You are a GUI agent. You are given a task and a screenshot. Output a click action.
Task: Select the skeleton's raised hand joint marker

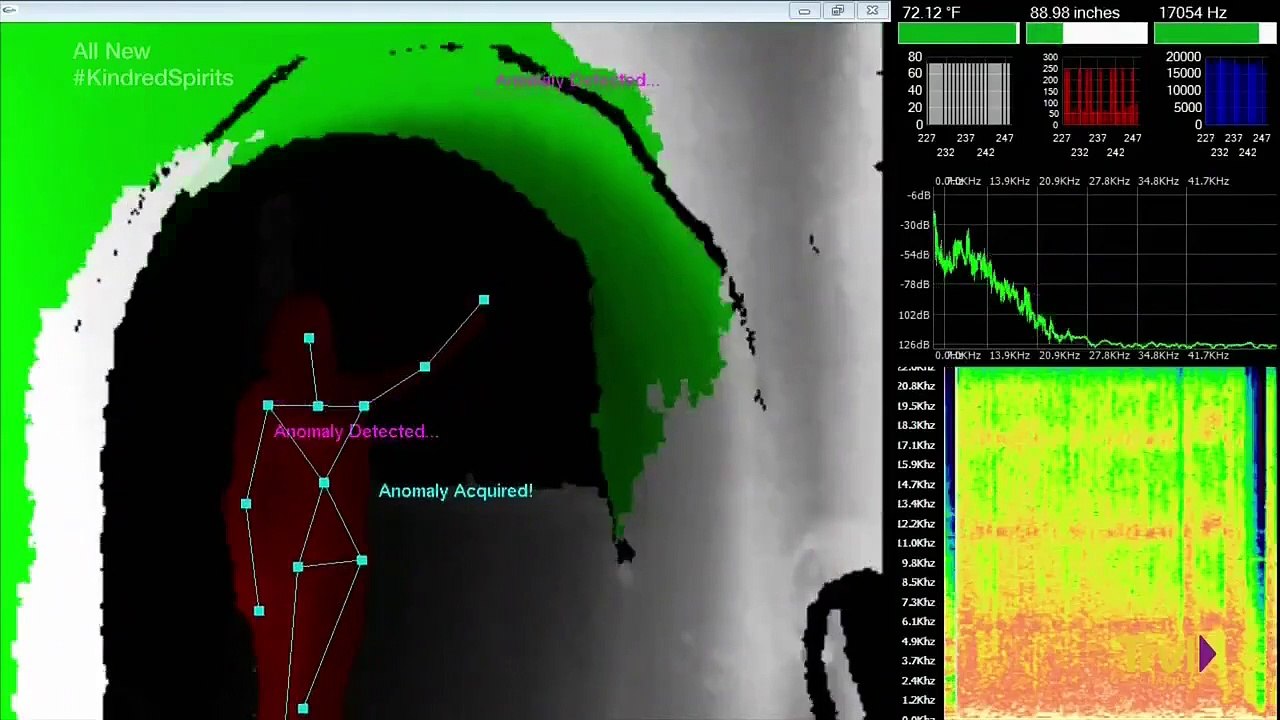tap(484, 300)
